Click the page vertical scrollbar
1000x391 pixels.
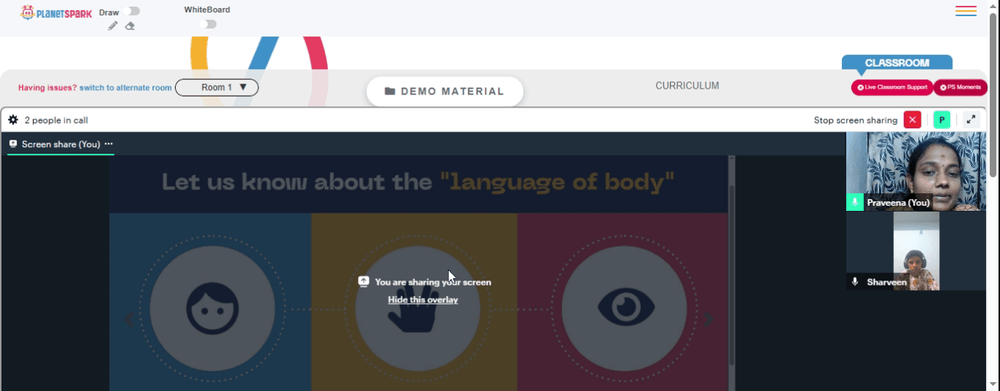tap(994, 96)
